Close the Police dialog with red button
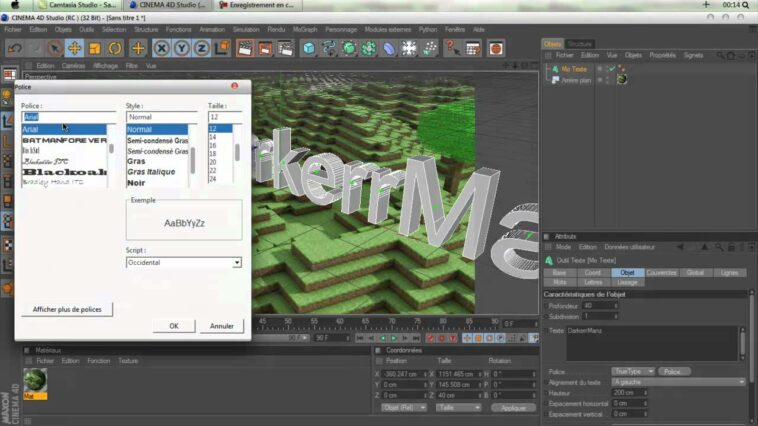The image size is (758, 426). 234,86
